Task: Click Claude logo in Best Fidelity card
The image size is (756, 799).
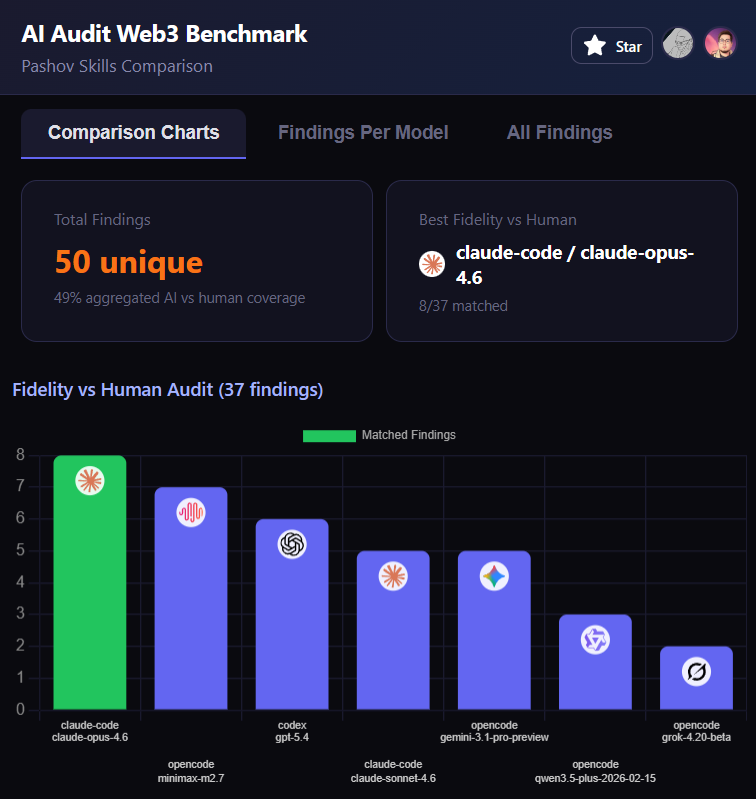Action: 431,264
